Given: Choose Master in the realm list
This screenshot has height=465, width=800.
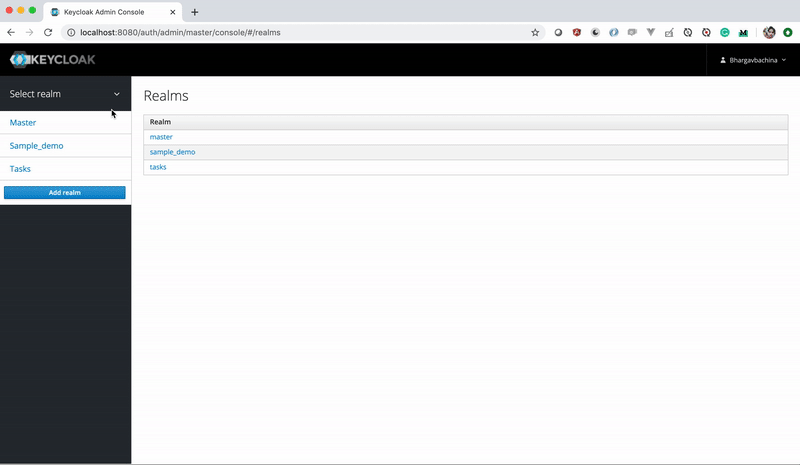Looking at the screenshot, I should (x=23, y=123).
